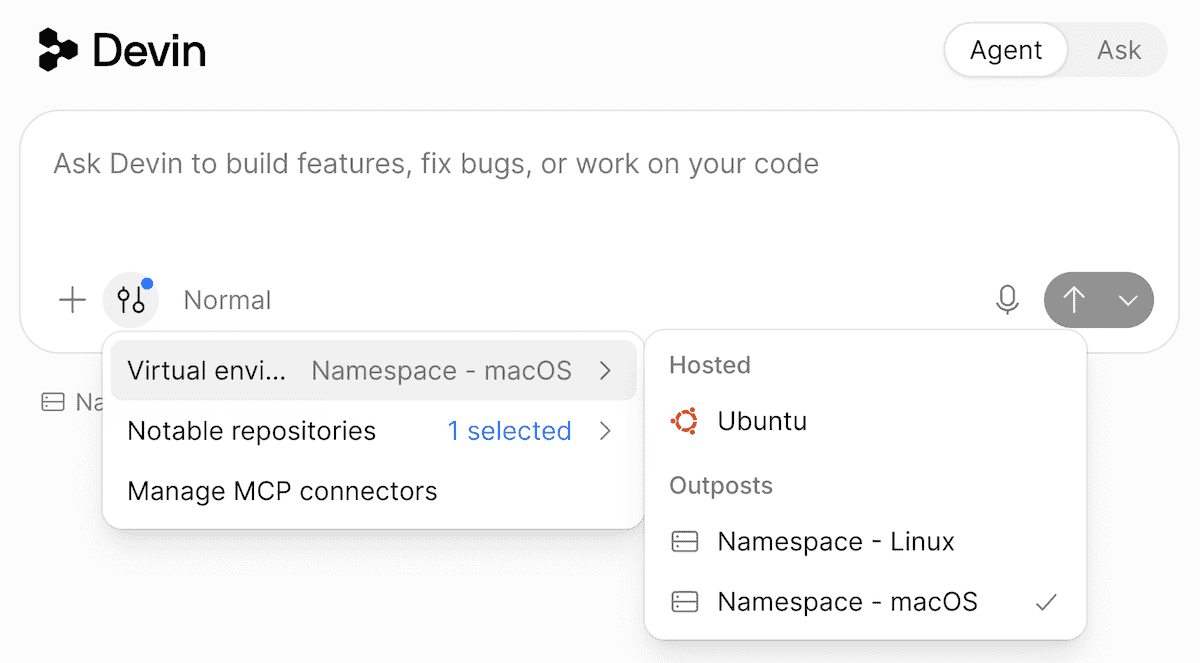Click the Devin wordmark text
The image size is (1200, 663).
click(149, 50)
